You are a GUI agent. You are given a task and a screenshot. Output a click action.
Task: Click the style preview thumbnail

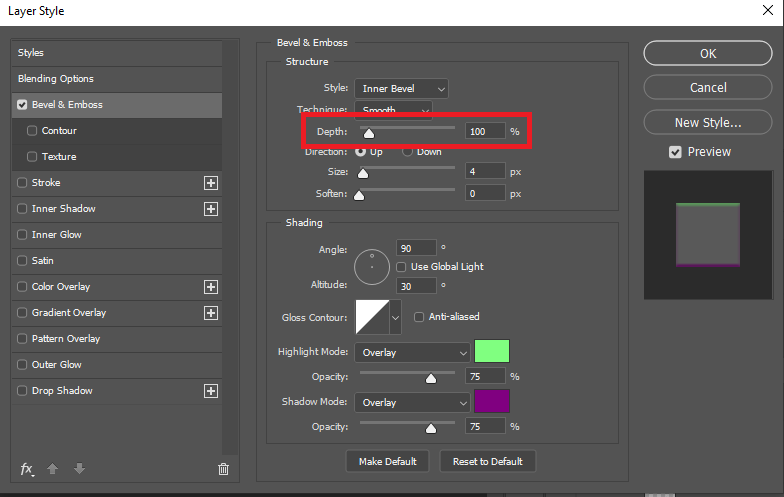click(708, 235)
